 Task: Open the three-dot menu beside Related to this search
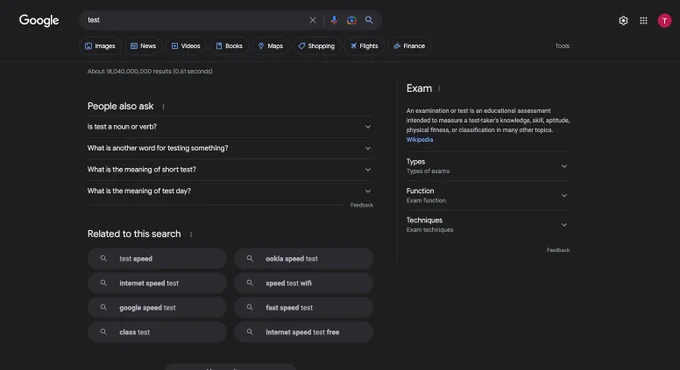191,235
